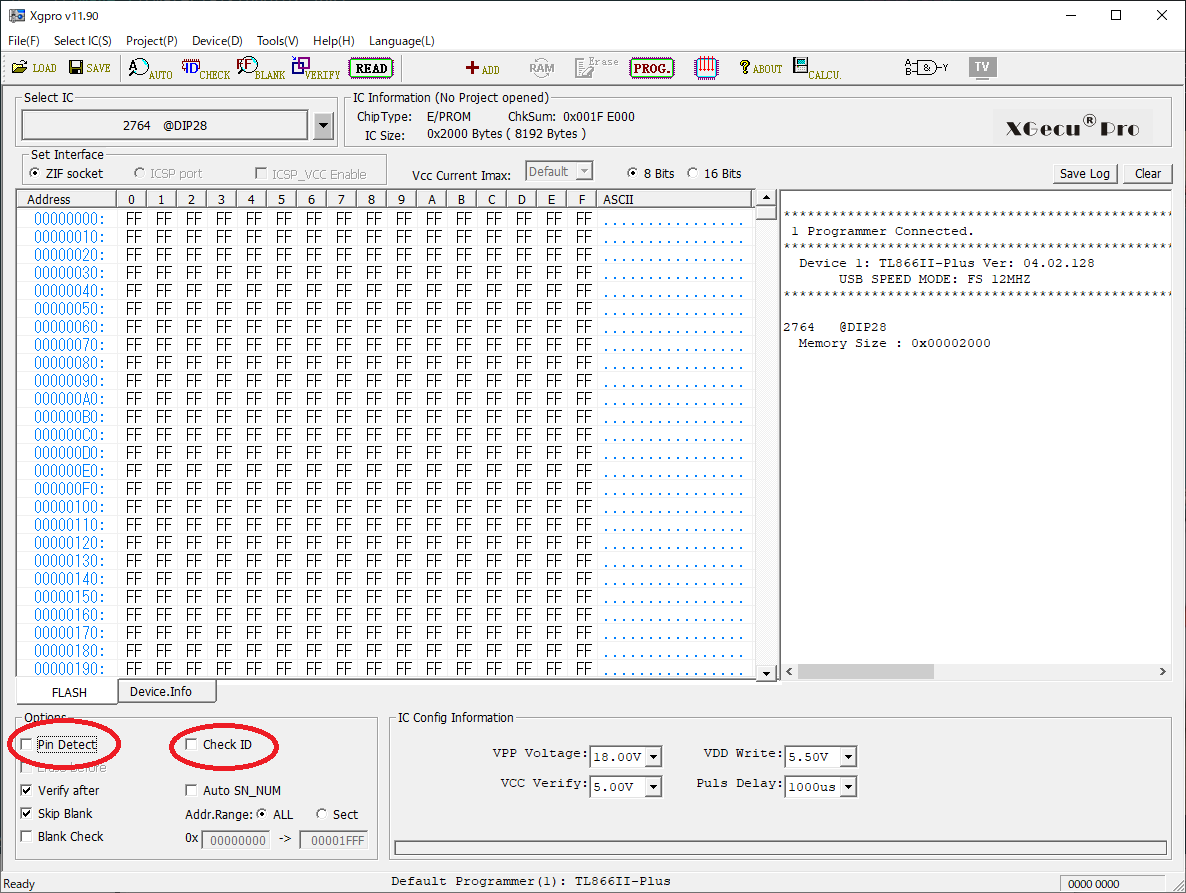Click the start address 00000000 field

235,840
